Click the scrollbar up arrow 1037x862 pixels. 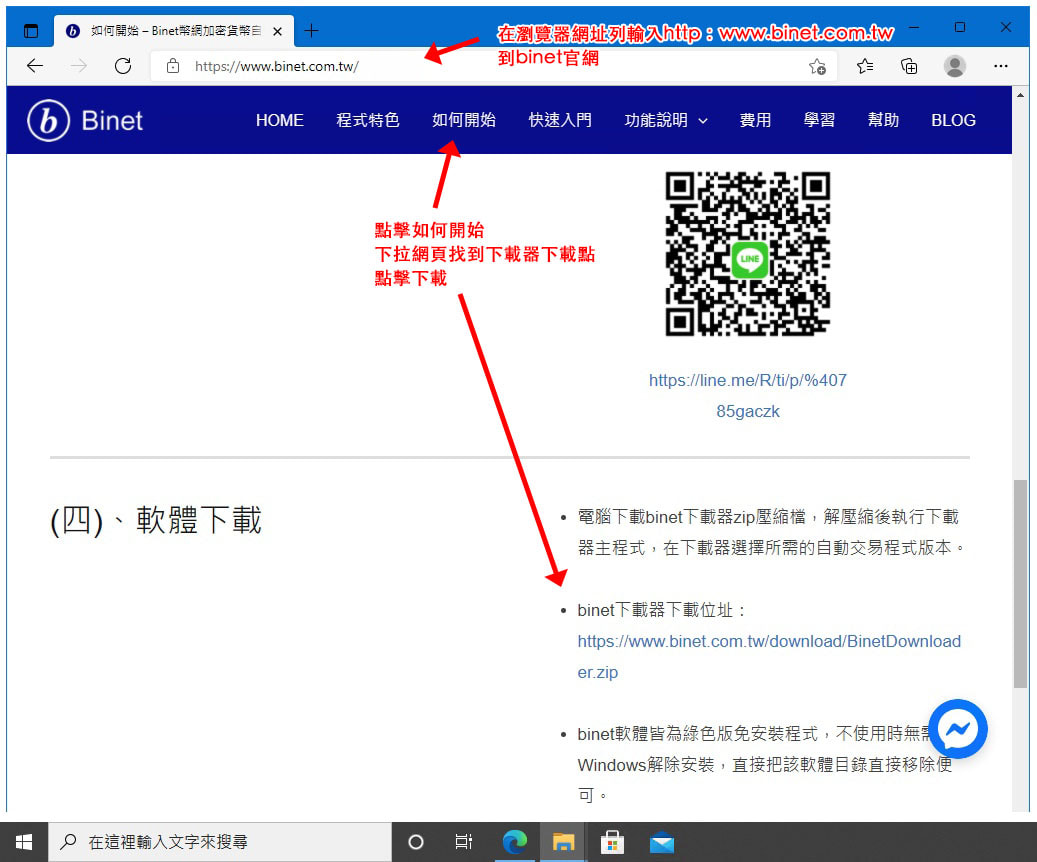pyautogui.click(x=1020, y=95)
